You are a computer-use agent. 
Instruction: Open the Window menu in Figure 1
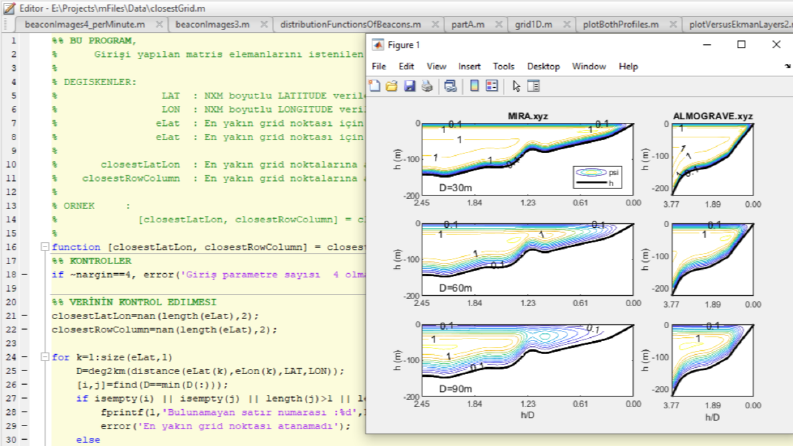pos(589,66)
